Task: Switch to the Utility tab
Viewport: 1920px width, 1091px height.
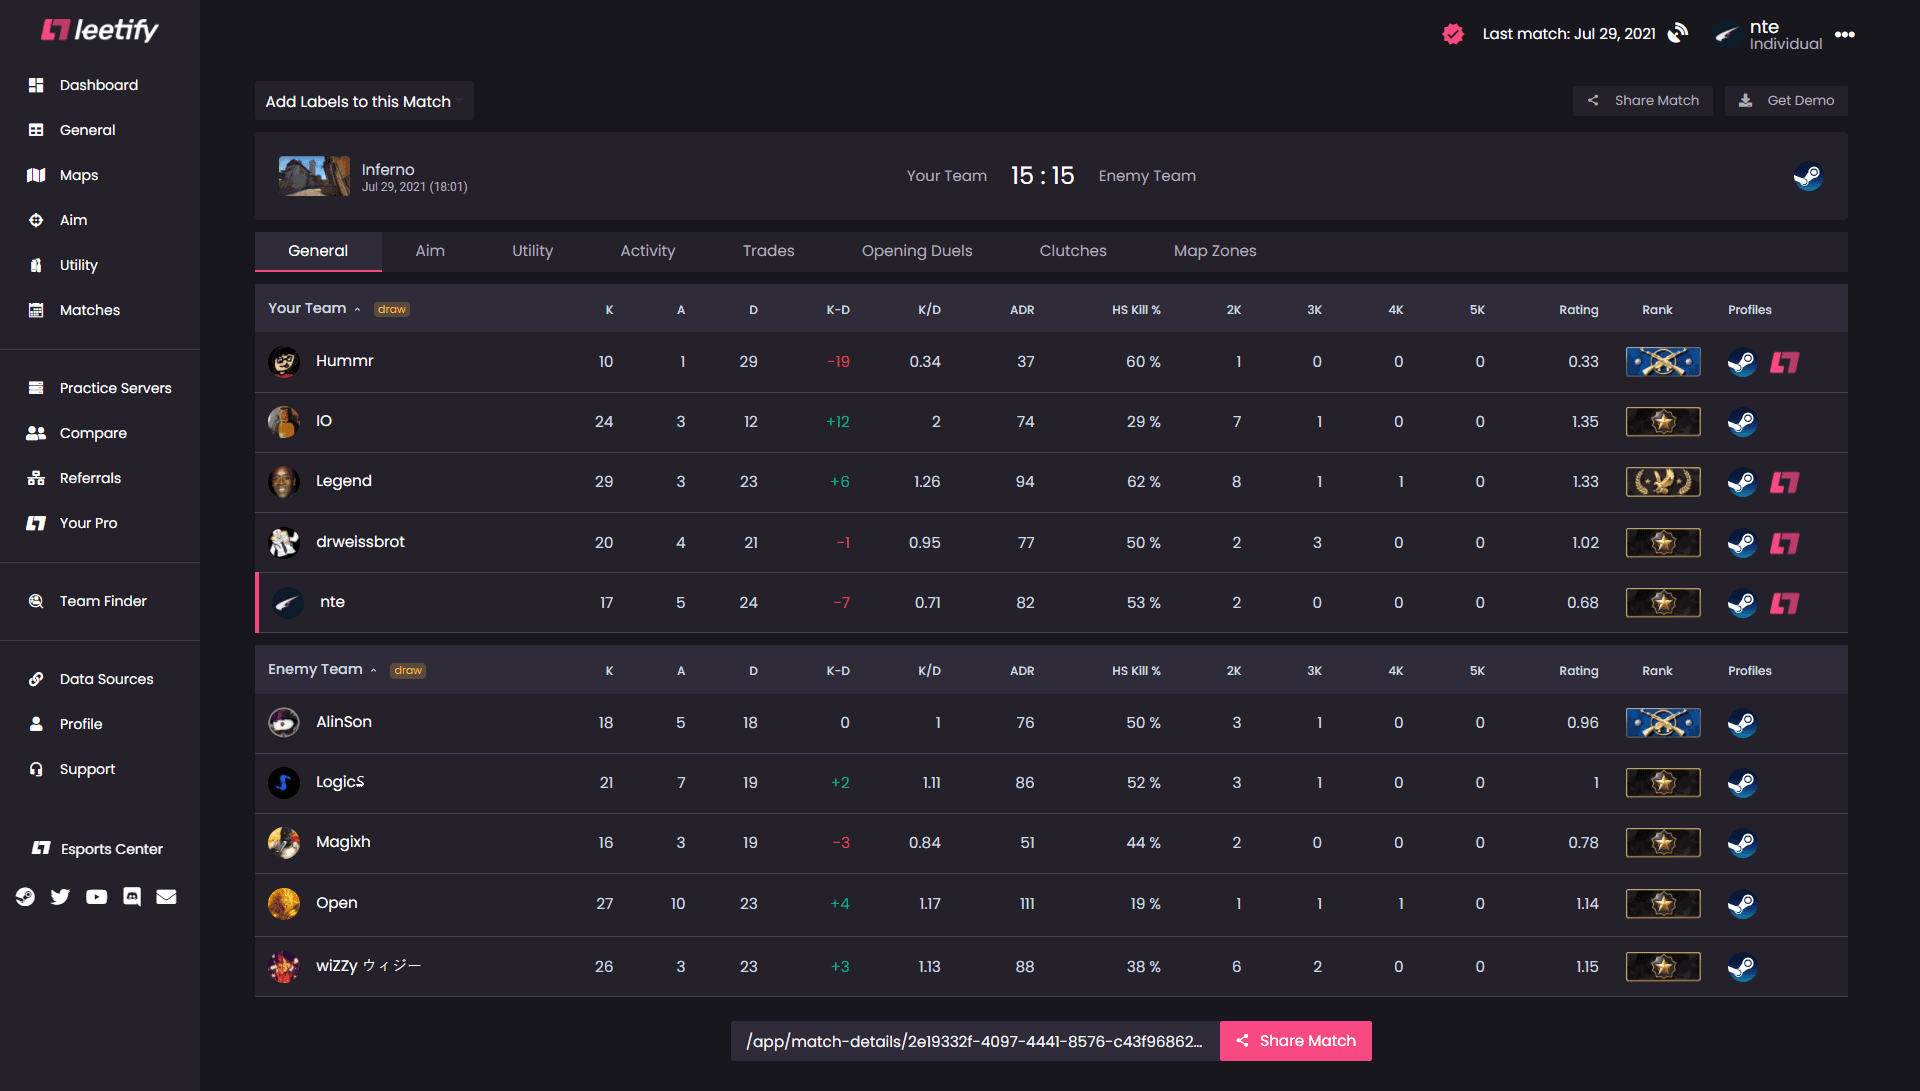Action: tap(532, 251)
